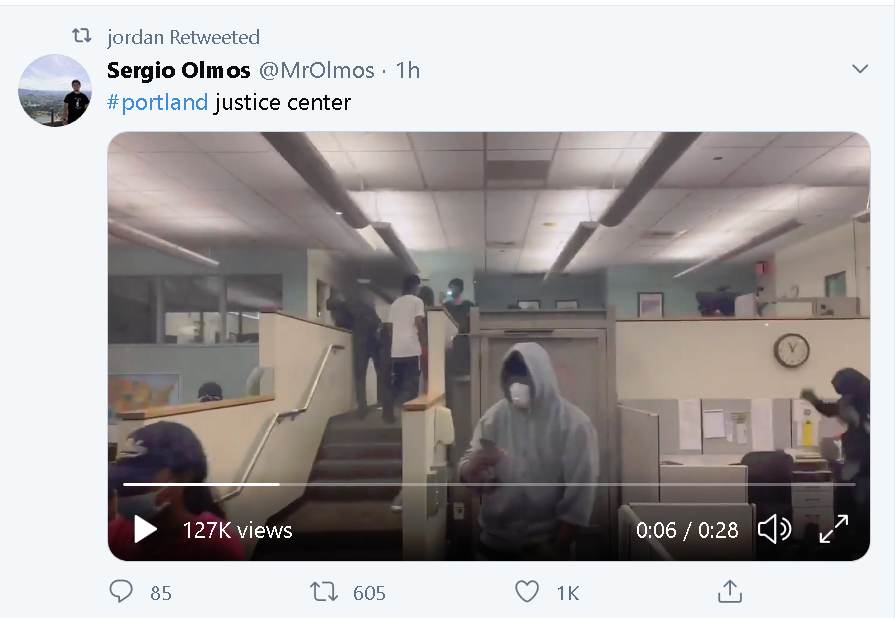Click the 1K likes count
The image size is (895, 618).
[x=568, y=593]
